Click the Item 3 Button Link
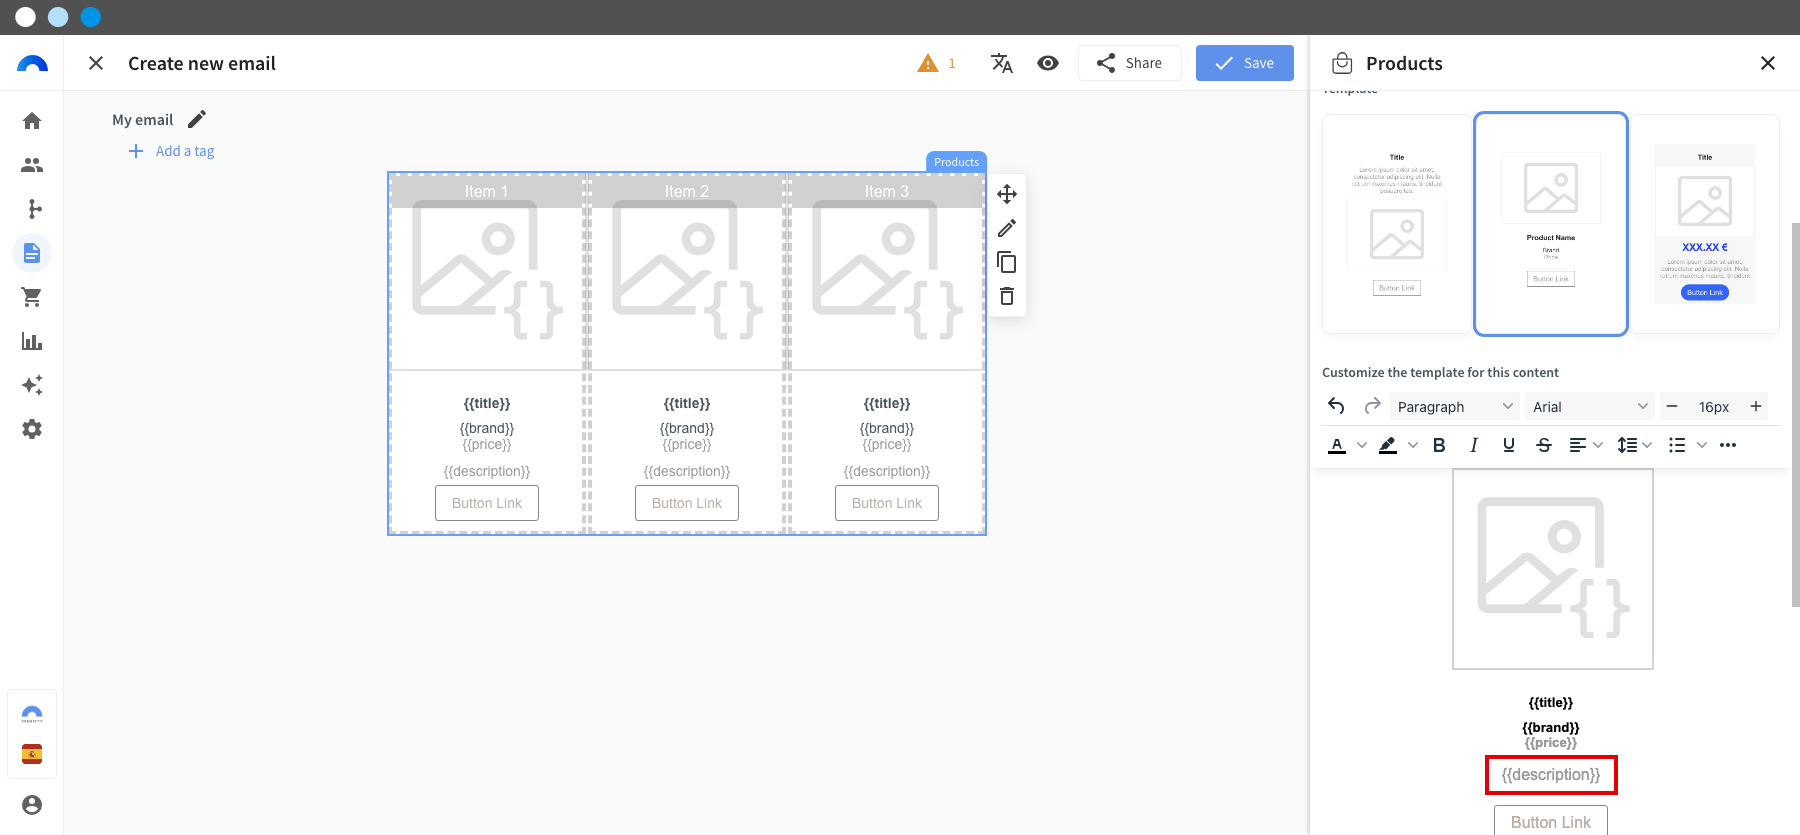This screenshot has height=835, width=1800. coord(887,503)
